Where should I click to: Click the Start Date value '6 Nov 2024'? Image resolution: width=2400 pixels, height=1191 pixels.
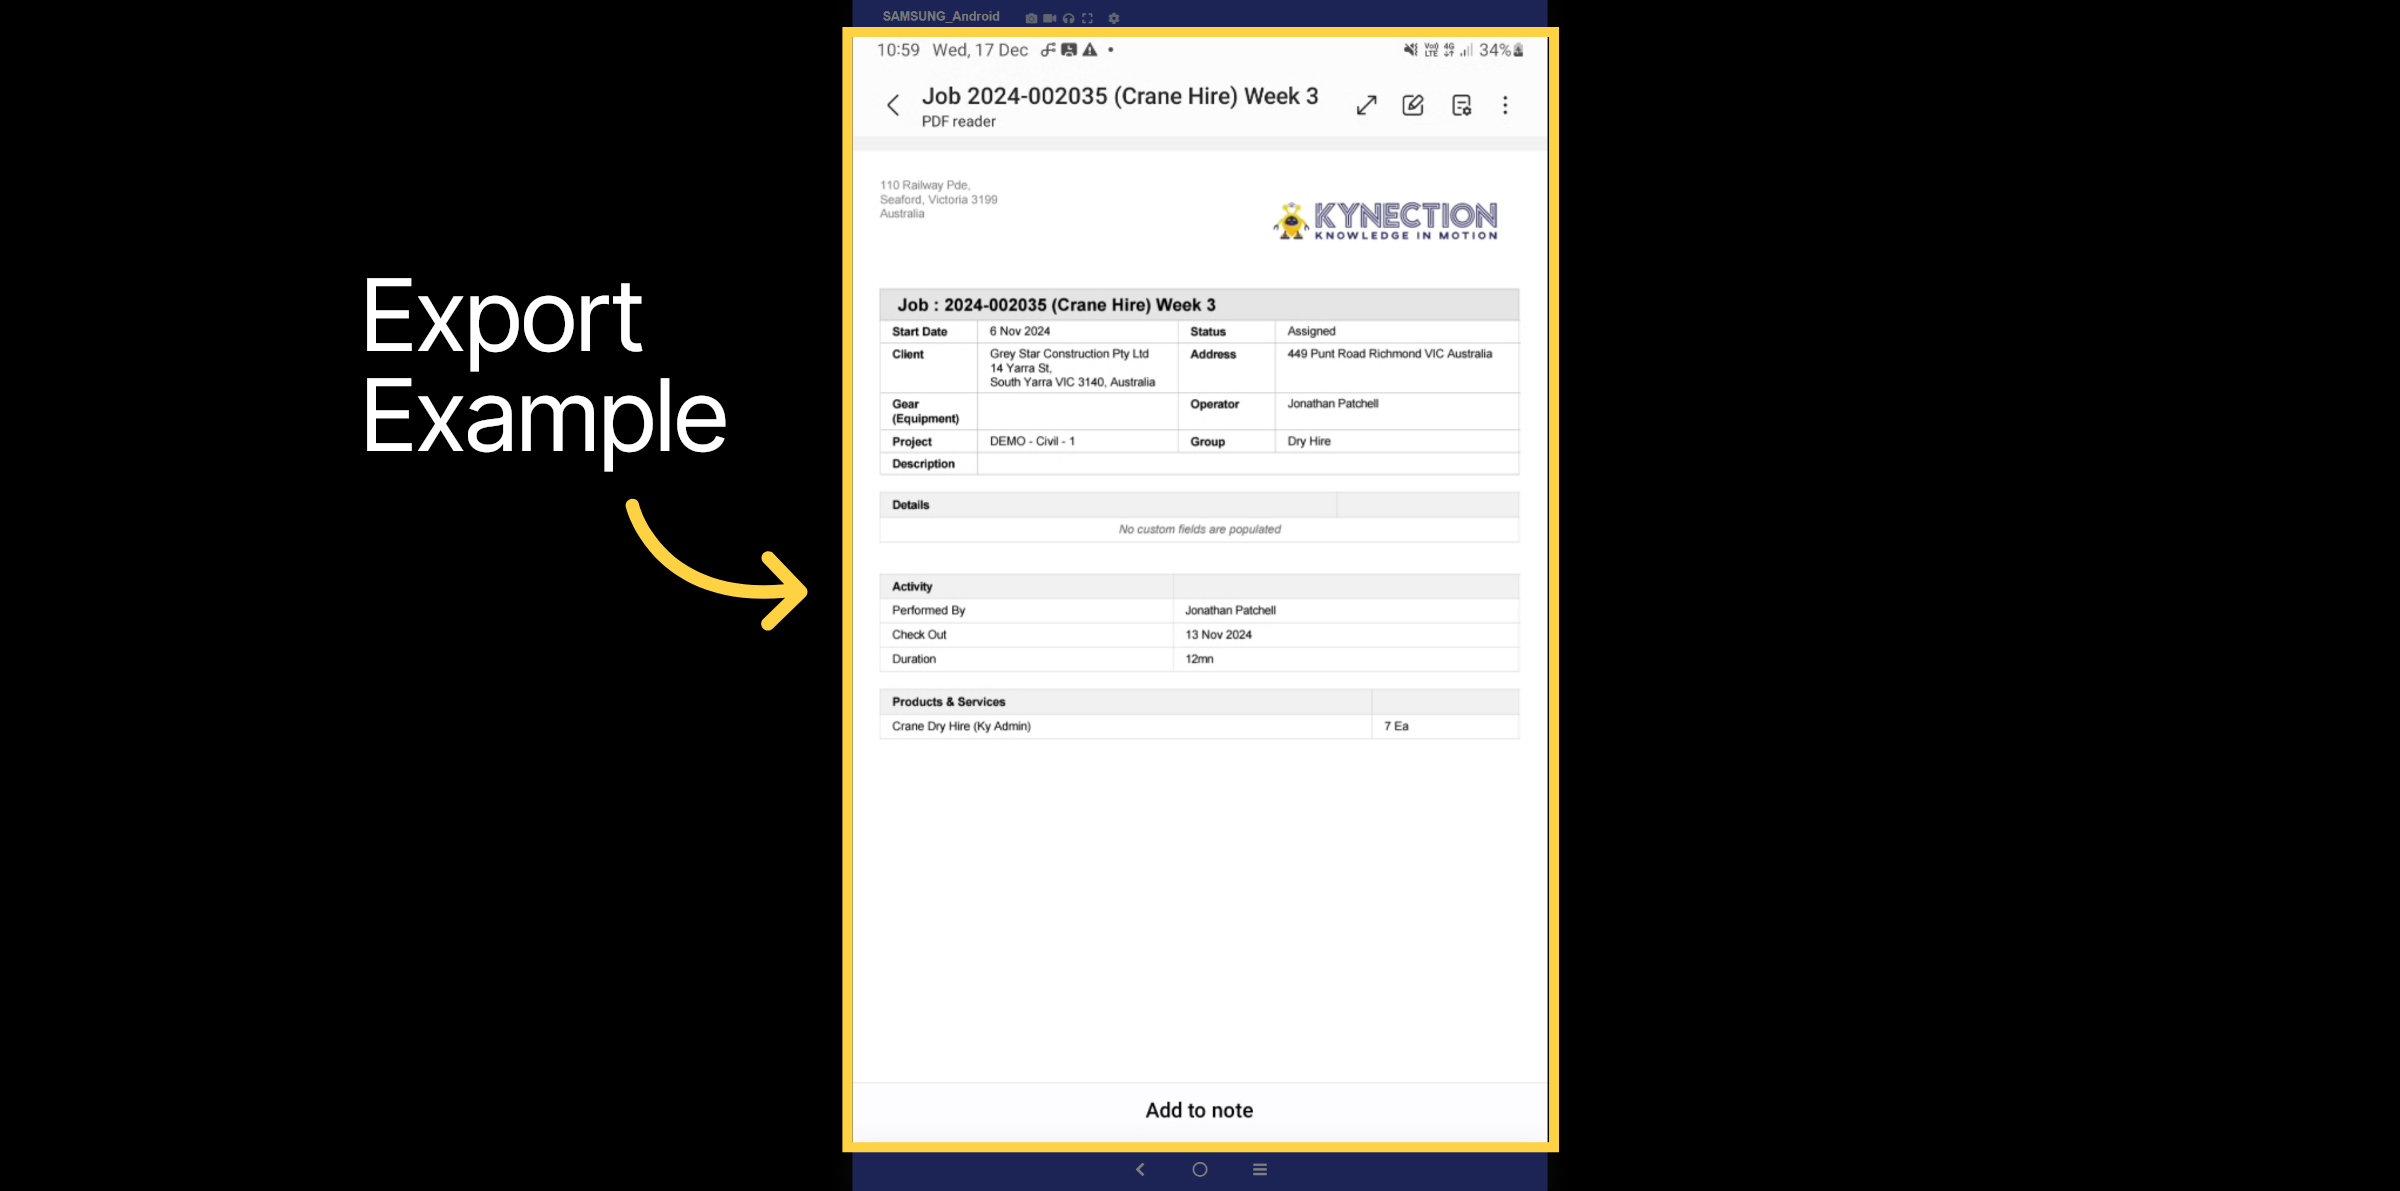click(x=1020, y=331)
